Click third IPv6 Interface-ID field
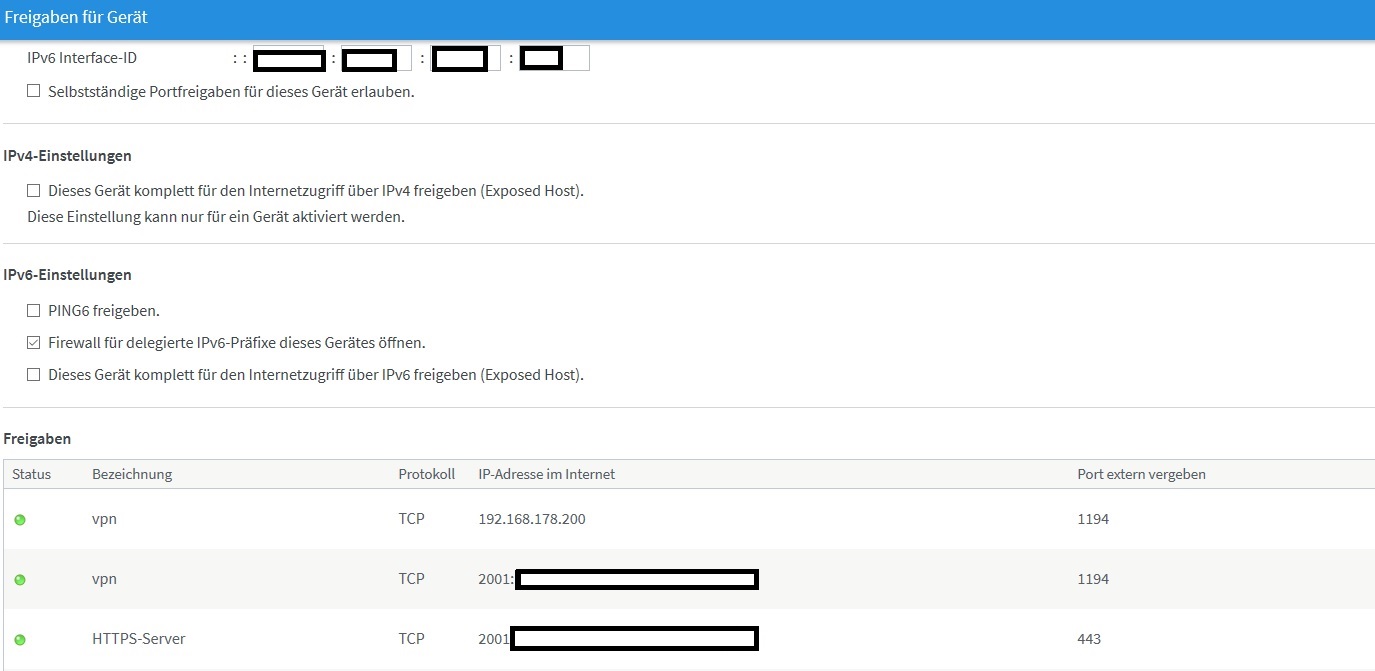1375x671 pixels. 465,59
